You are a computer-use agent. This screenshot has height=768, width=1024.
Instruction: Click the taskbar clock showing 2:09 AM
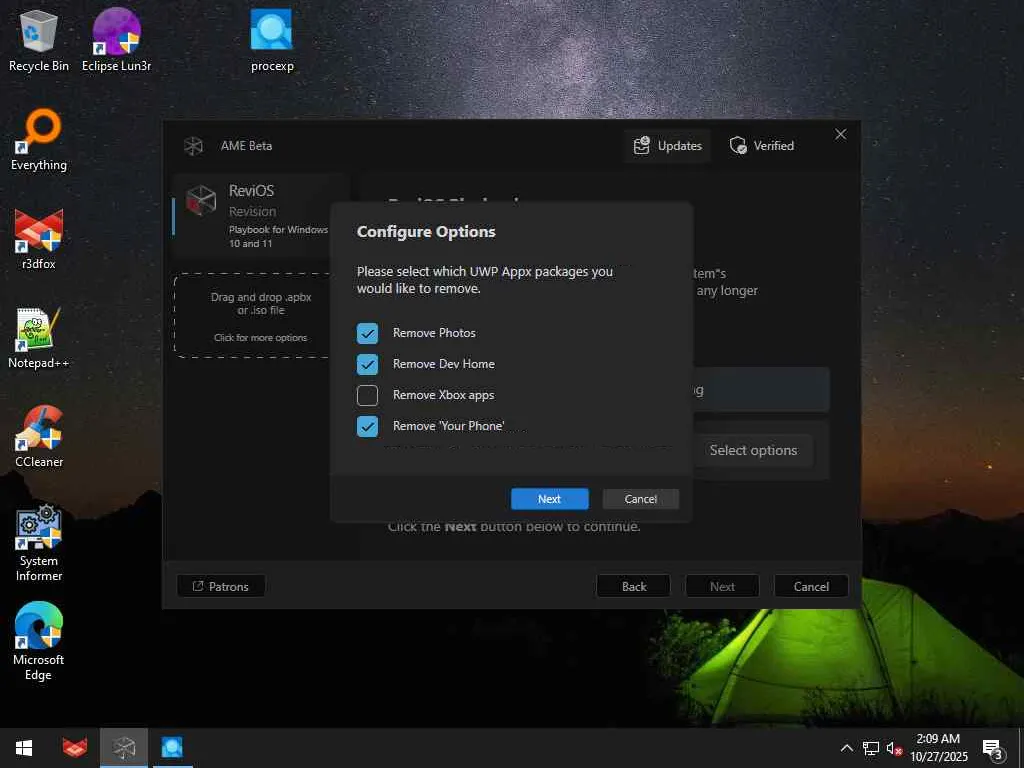(x=938, y=748)
